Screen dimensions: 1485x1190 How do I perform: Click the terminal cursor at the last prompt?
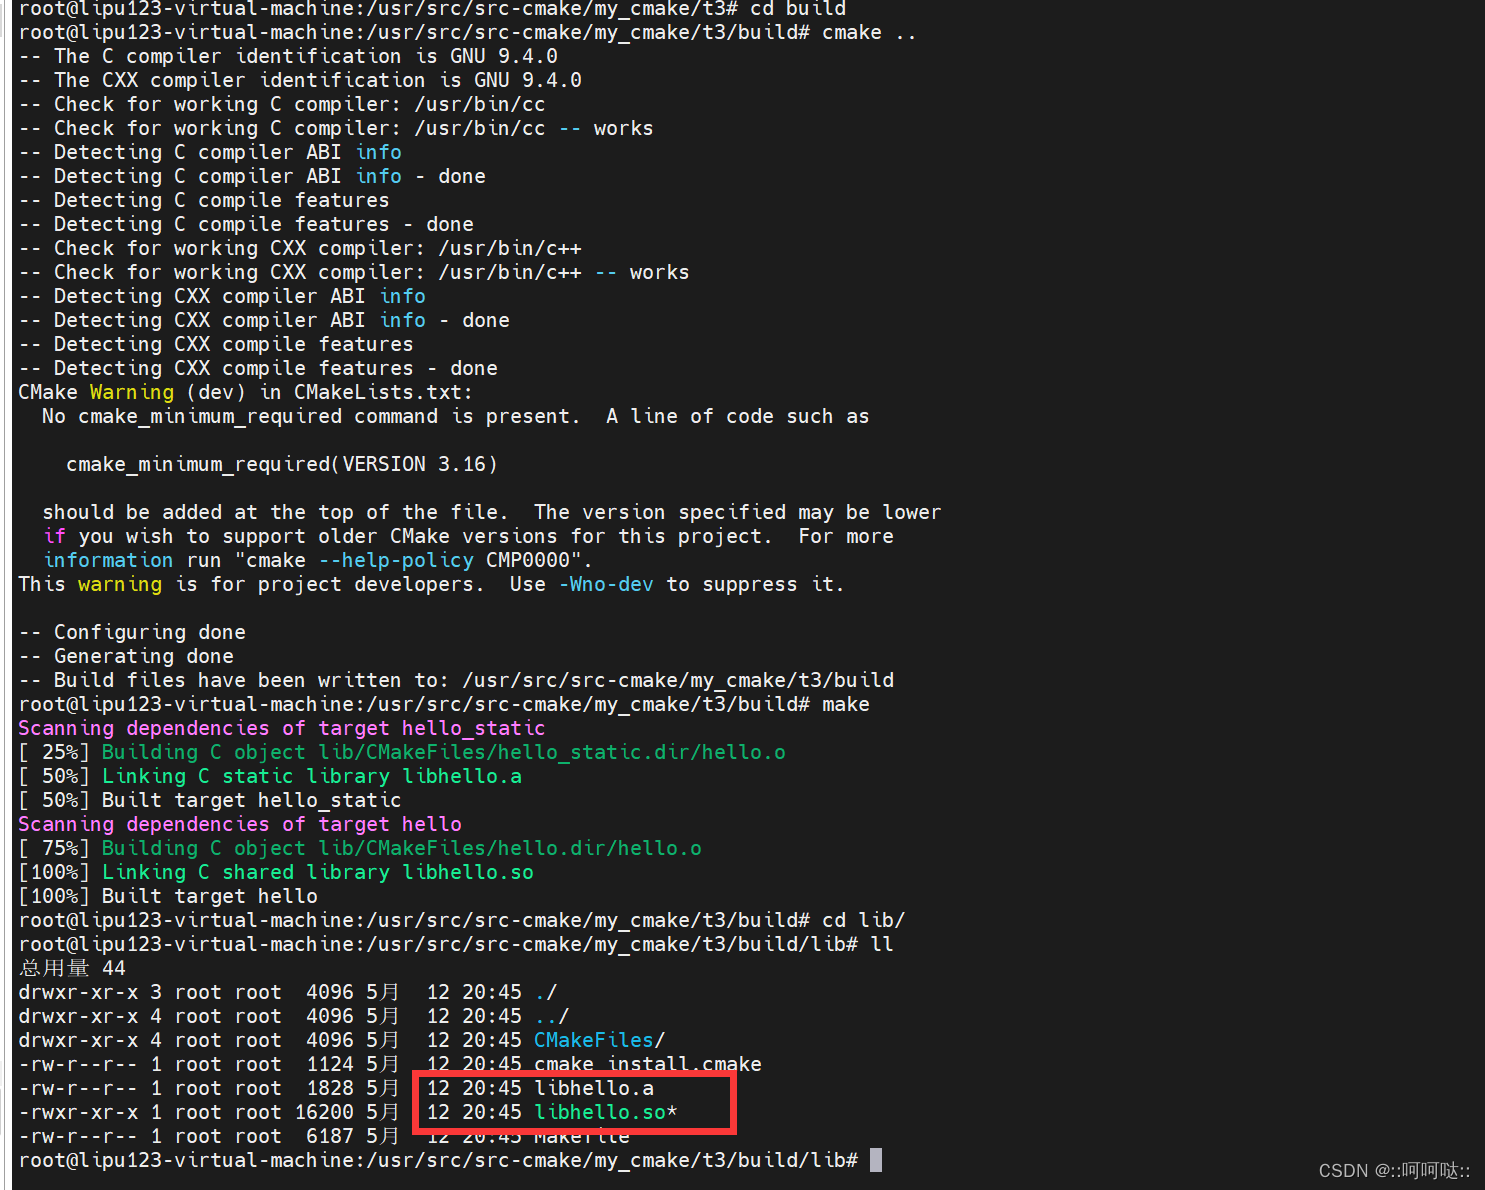[876, 1160]
